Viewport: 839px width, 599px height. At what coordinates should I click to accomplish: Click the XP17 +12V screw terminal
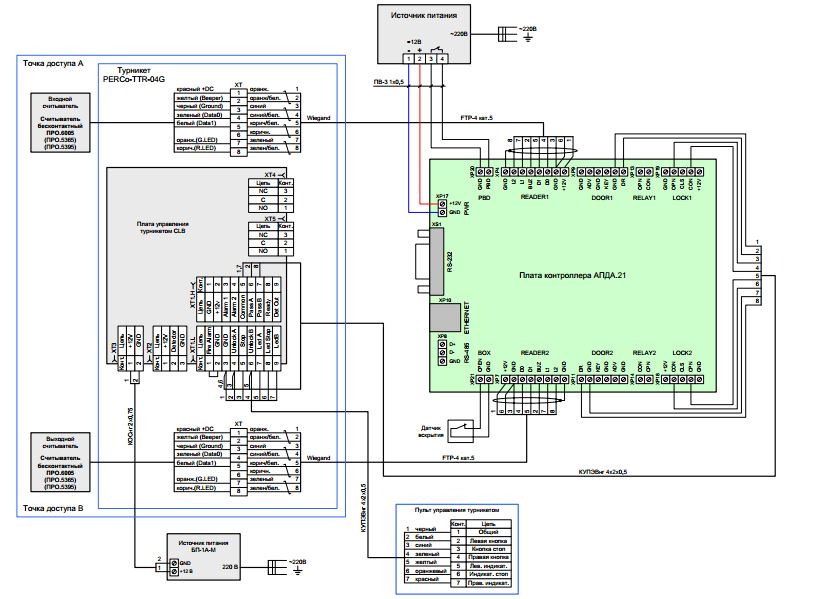[442, 204]
